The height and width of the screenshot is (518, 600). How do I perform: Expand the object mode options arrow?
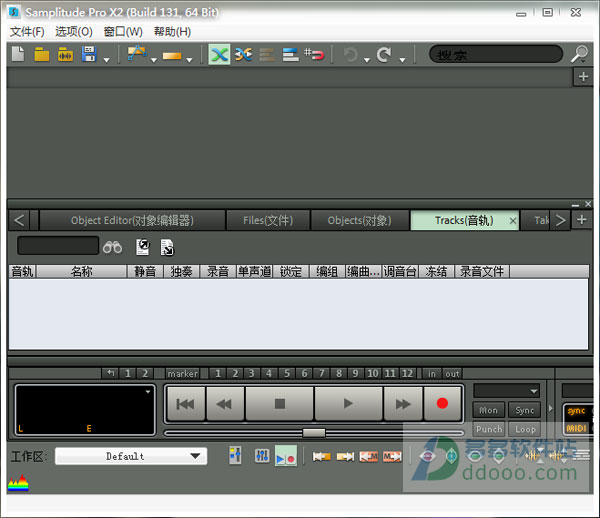189,60
